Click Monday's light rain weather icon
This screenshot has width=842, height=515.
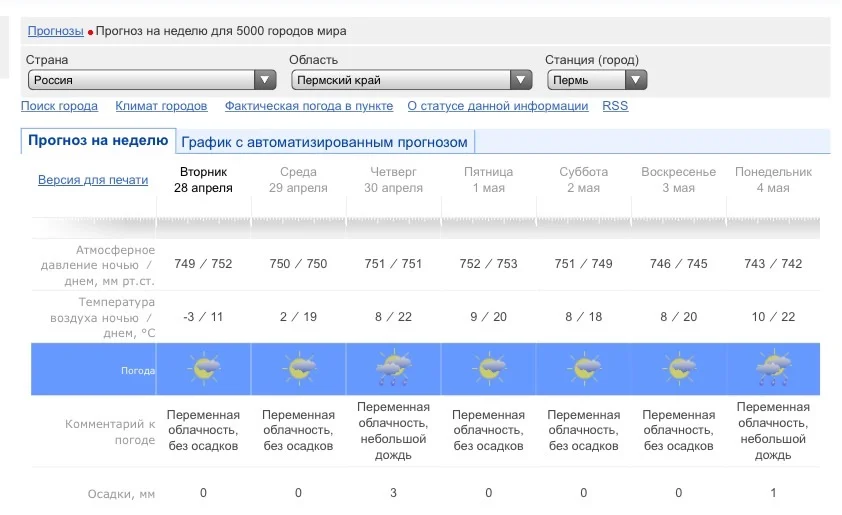(773, 369)
